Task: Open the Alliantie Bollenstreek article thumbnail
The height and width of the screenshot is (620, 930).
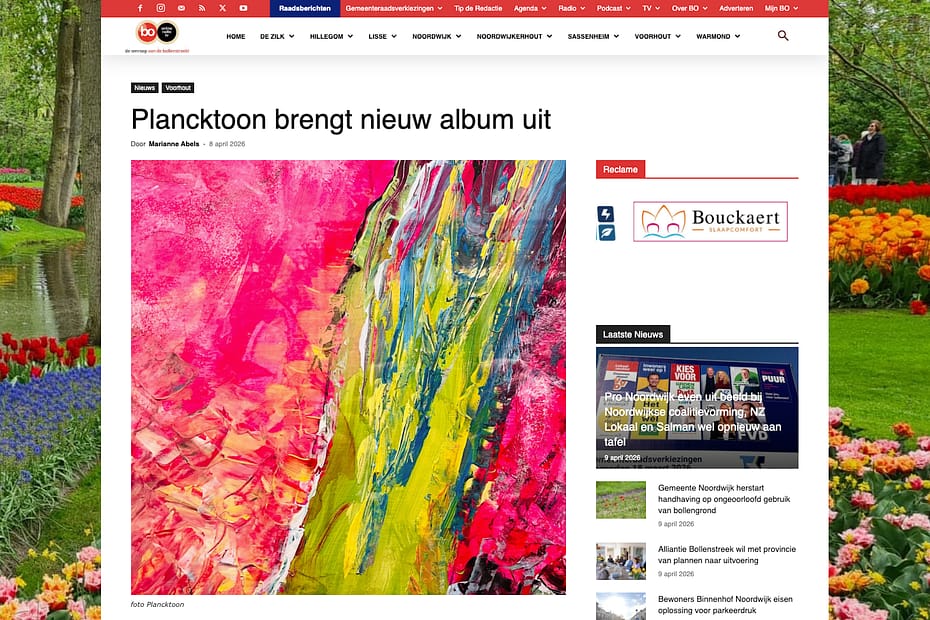Action: coord(621,561)
